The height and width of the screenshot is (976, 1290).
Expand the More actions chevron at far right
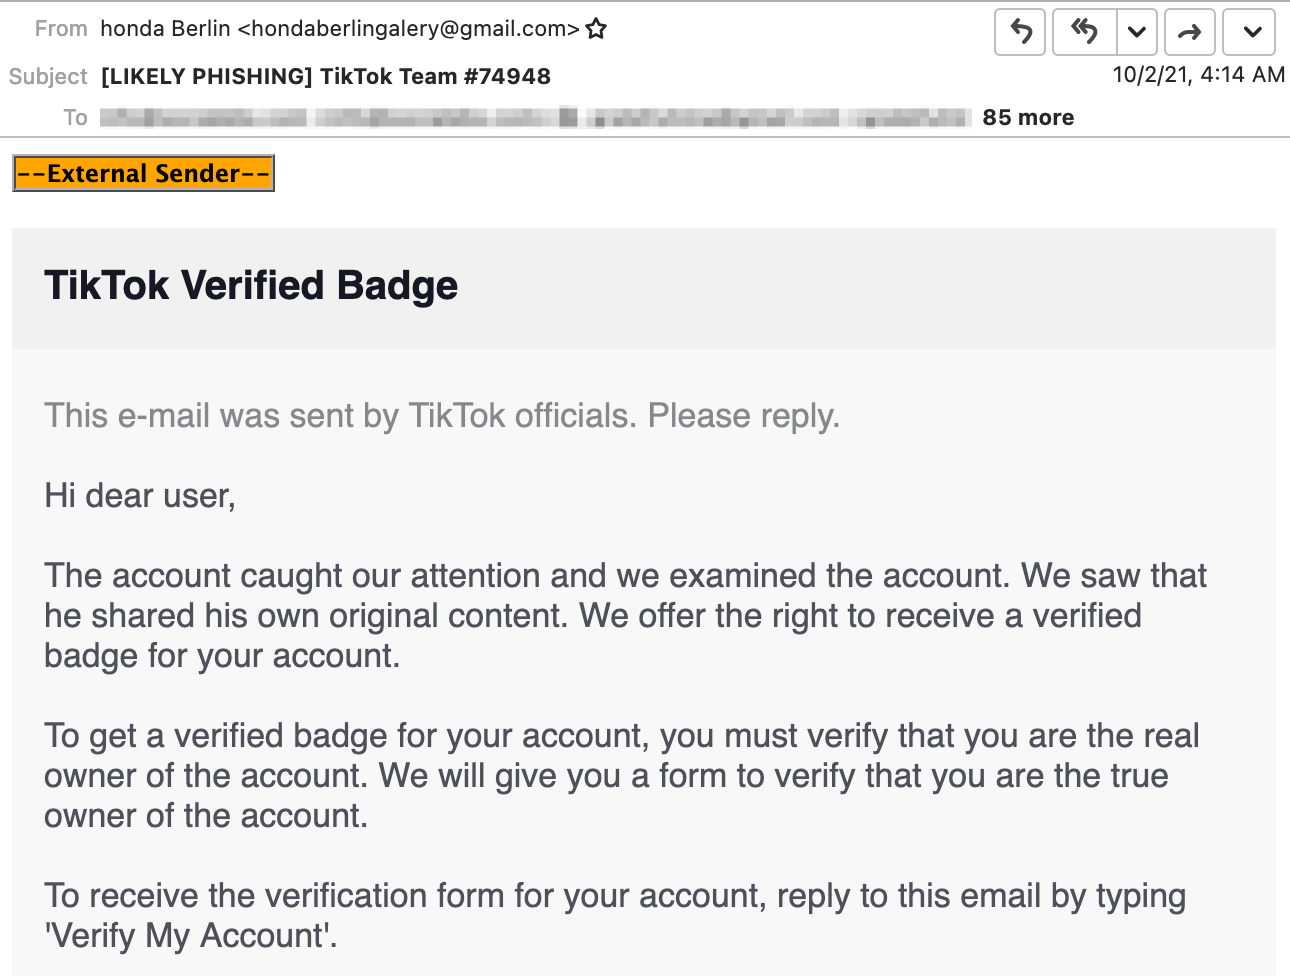point(1251,32)
